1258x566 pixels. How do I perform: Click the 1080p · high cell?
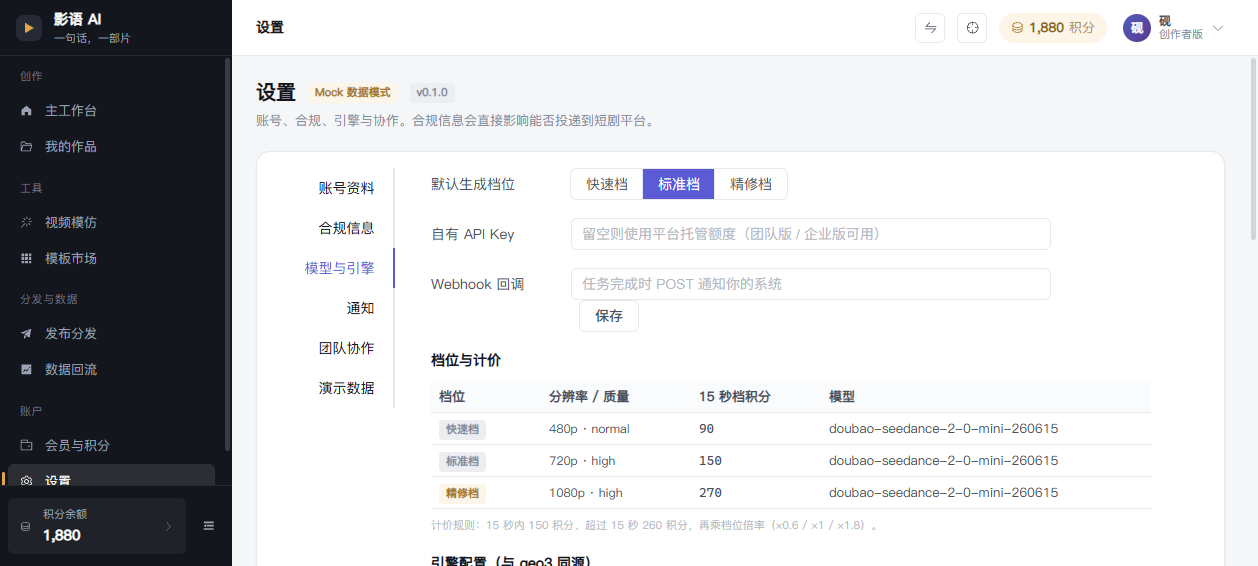pyautogui.click(x=586, y=493)
